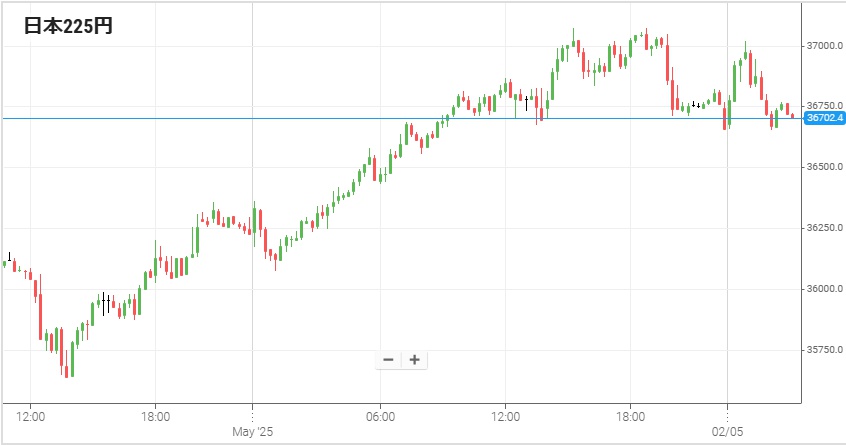The height and width of the screenshot is (445, 846).
Task: Click the 36750.0 price axis label
Action: (824, 105)
